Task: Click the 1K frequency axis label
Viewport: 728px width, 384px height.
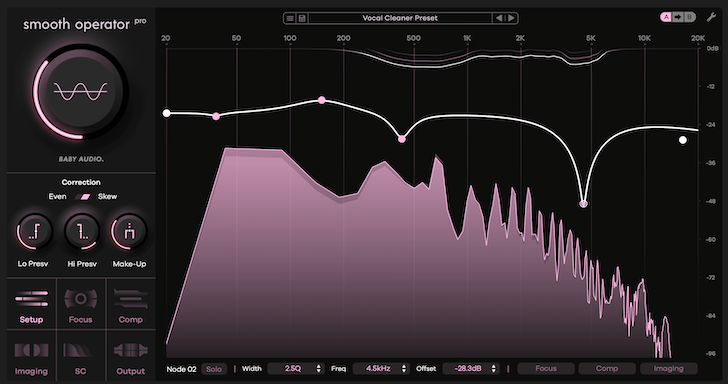Action: [467, 38]
